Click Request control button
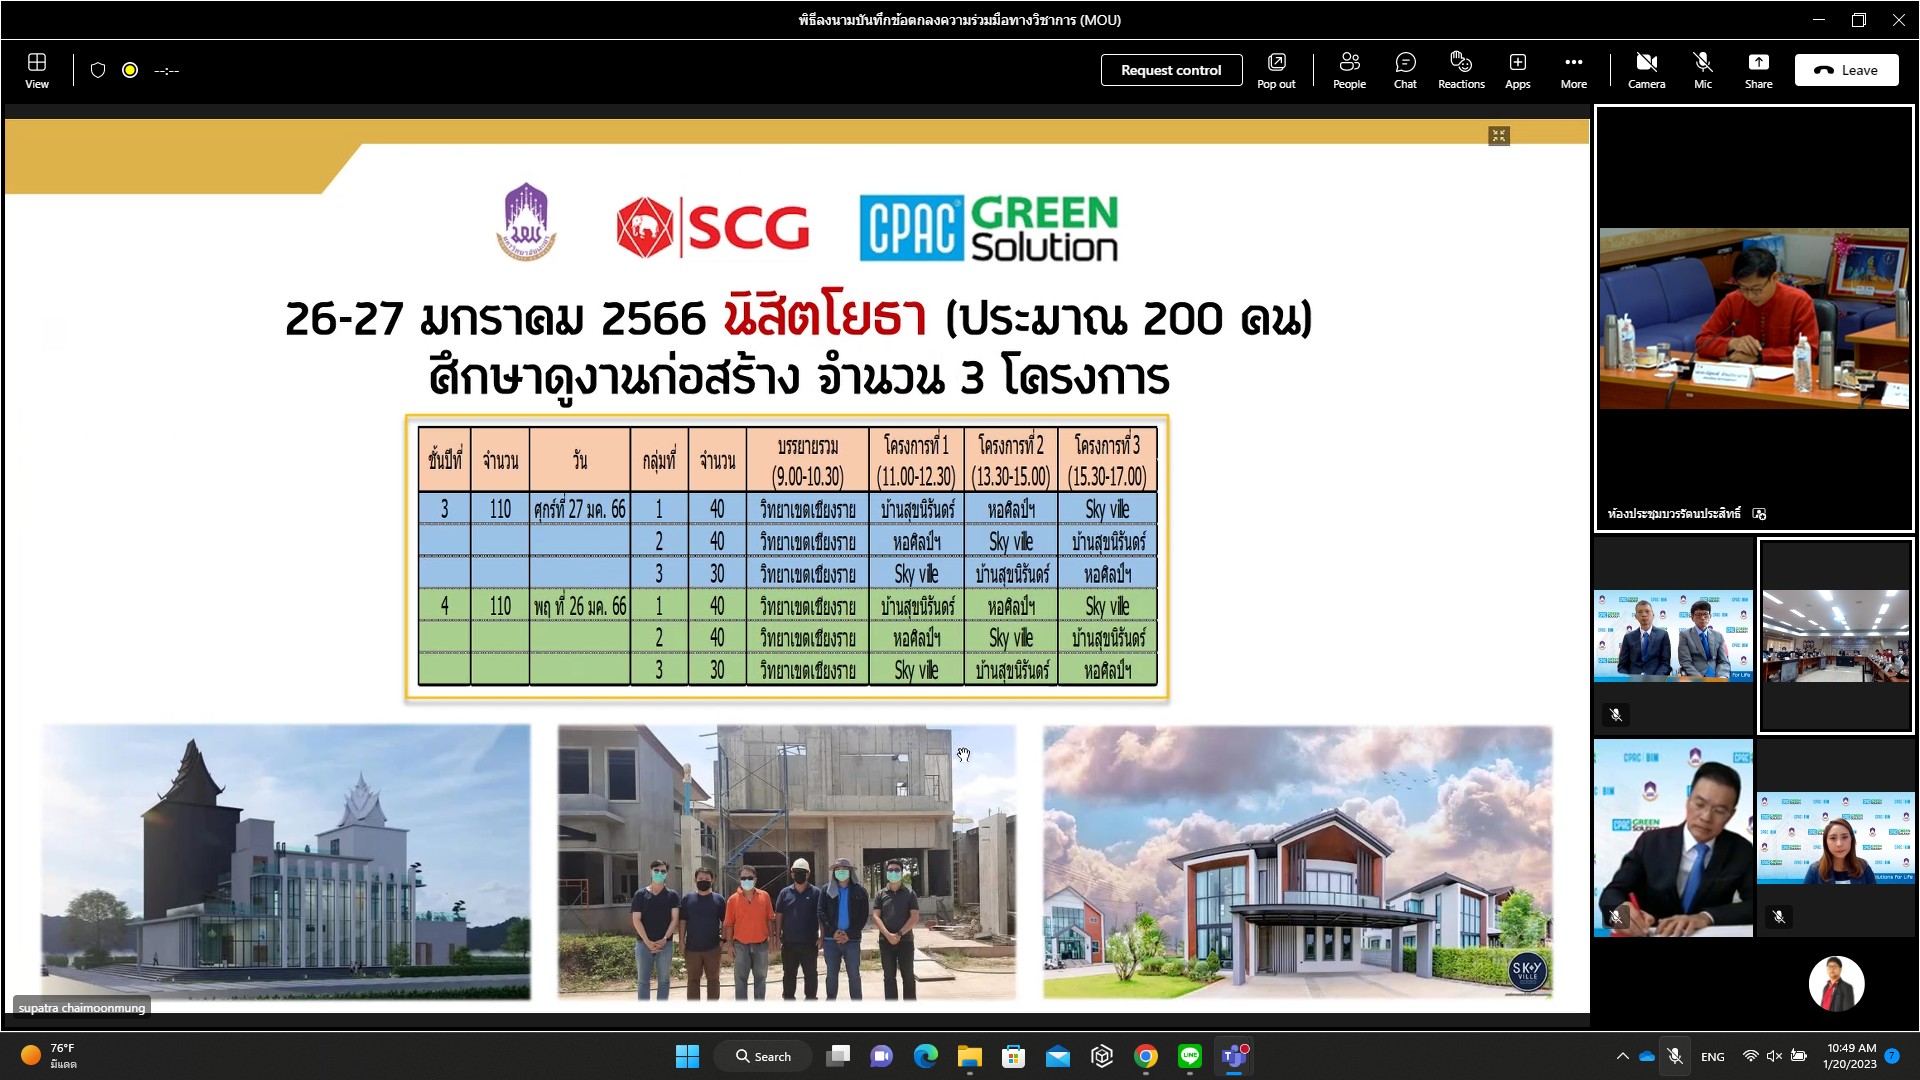The width and height of the screenshot is (1920, 1080). tap(1171, 70)
